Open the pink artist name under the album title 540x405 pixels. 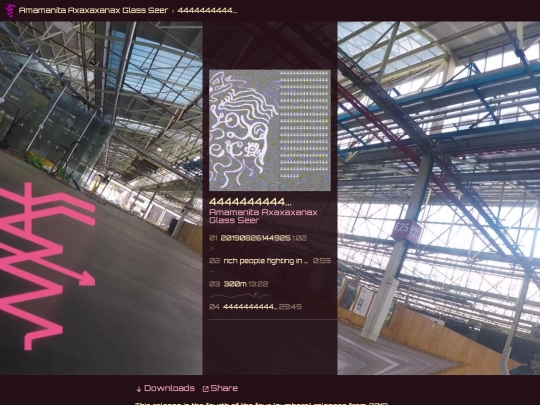[263, 216]
